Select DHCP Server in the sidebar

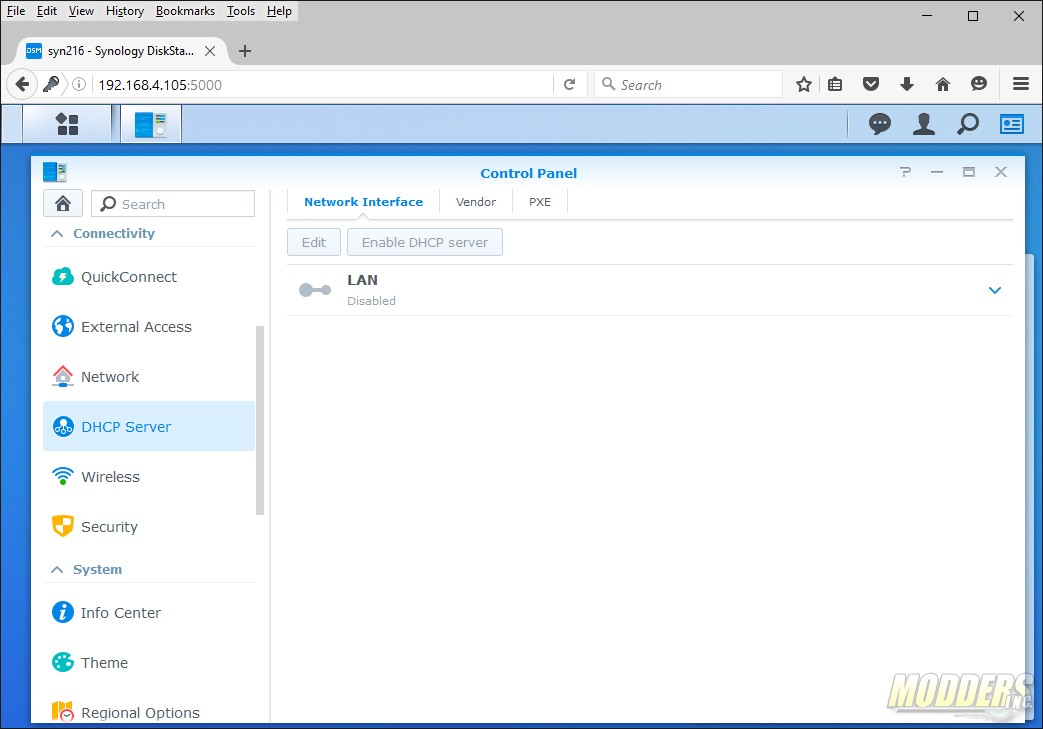tap(149, 426)
